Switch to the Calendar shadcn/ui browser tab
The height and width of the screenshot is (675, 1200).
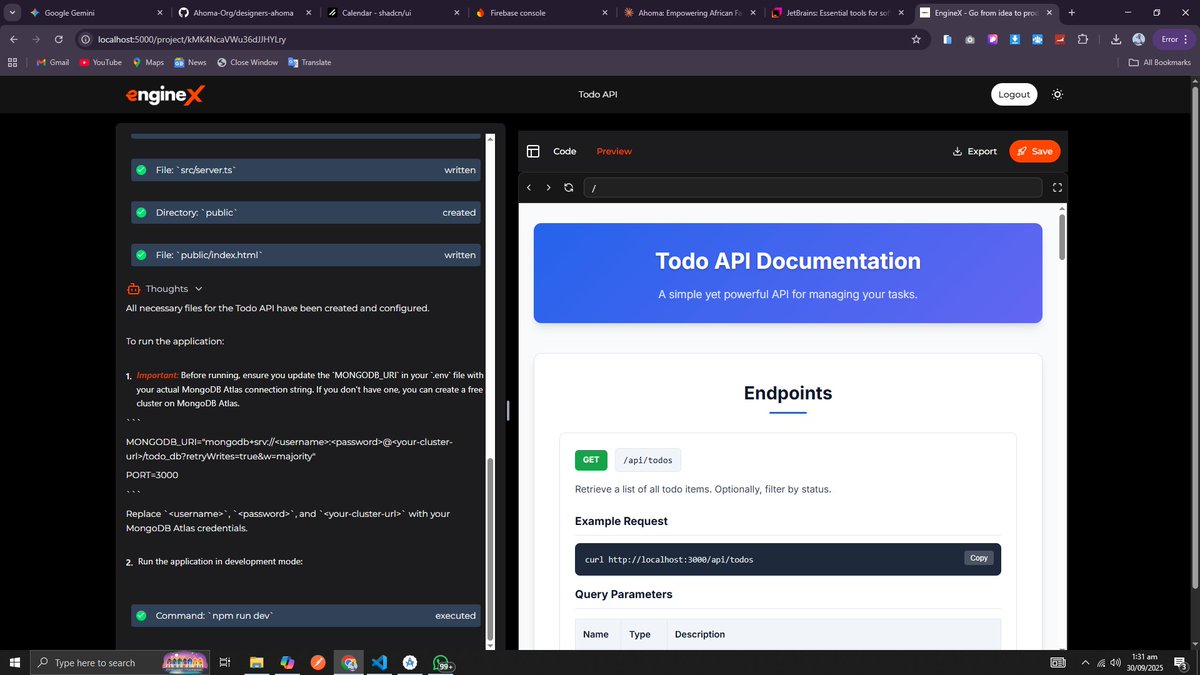394,13
